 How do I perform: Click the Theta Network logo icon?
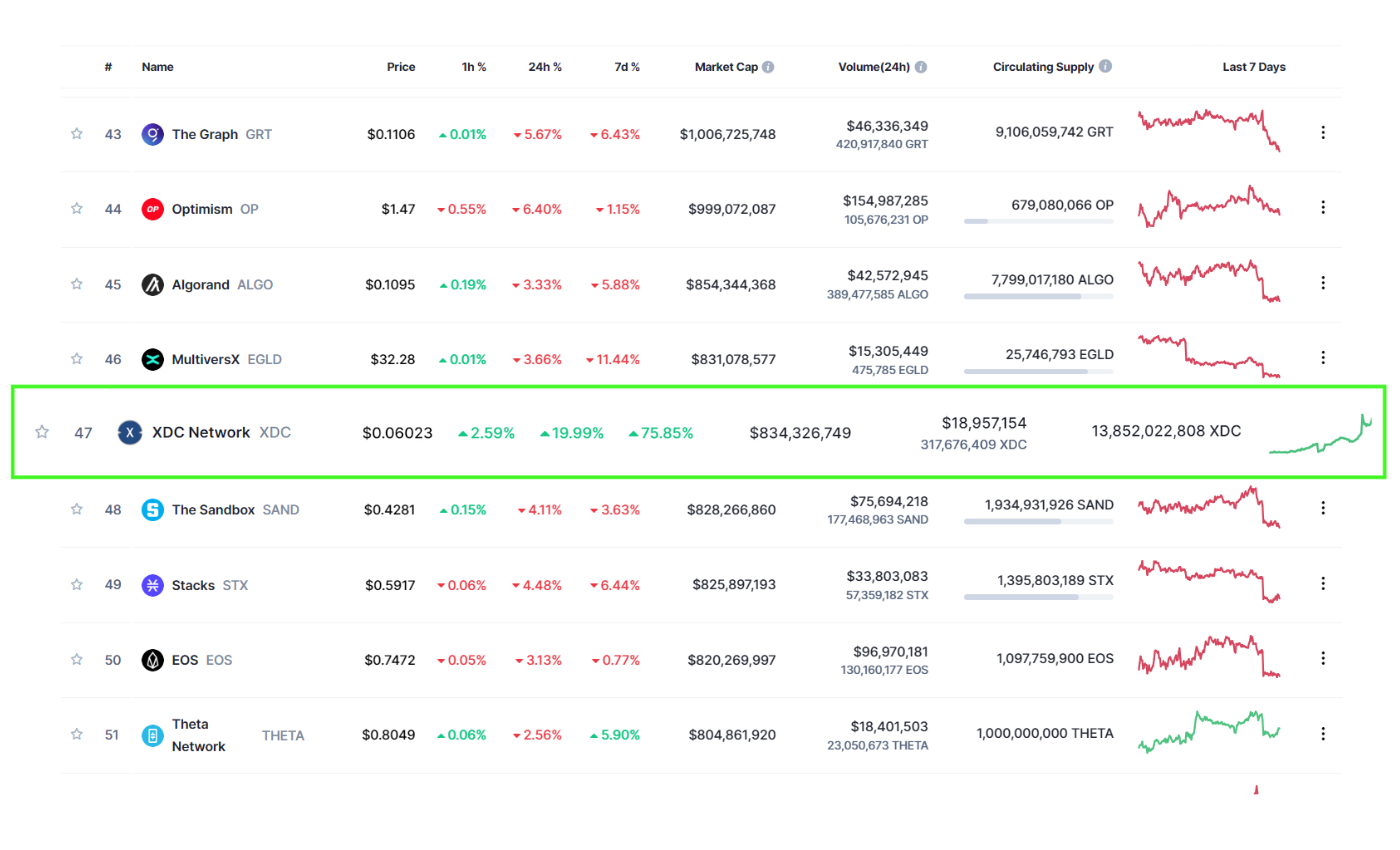pos(152,736)
